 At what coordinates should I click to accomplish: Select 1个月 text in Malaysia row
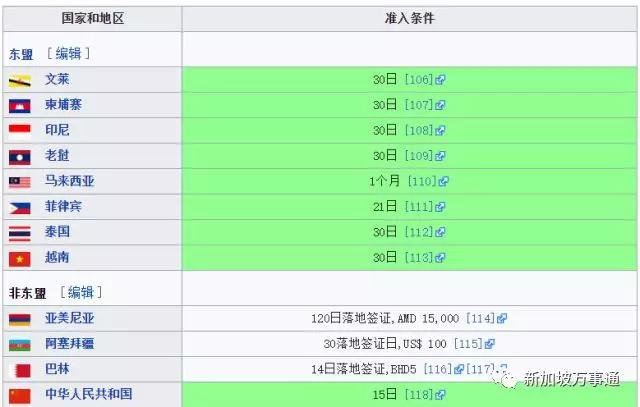pos(384,181)
